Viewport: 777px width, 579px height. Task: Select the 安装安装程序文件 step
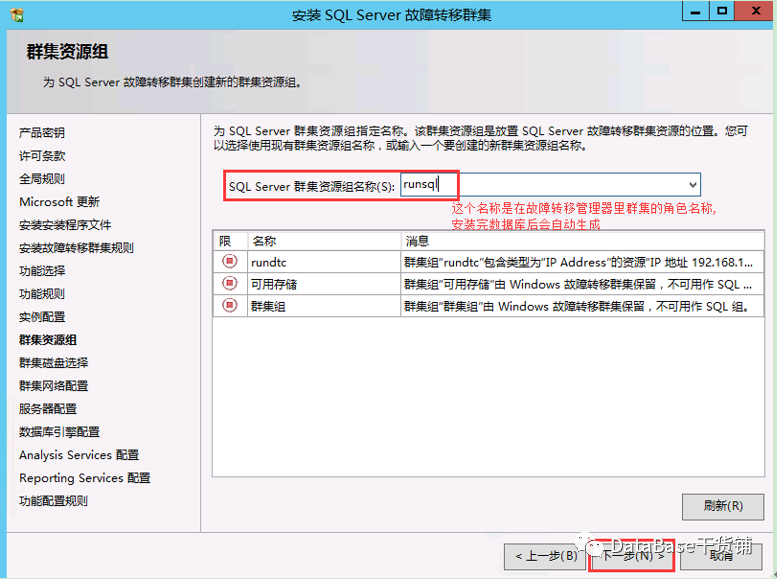pos(65,225)
